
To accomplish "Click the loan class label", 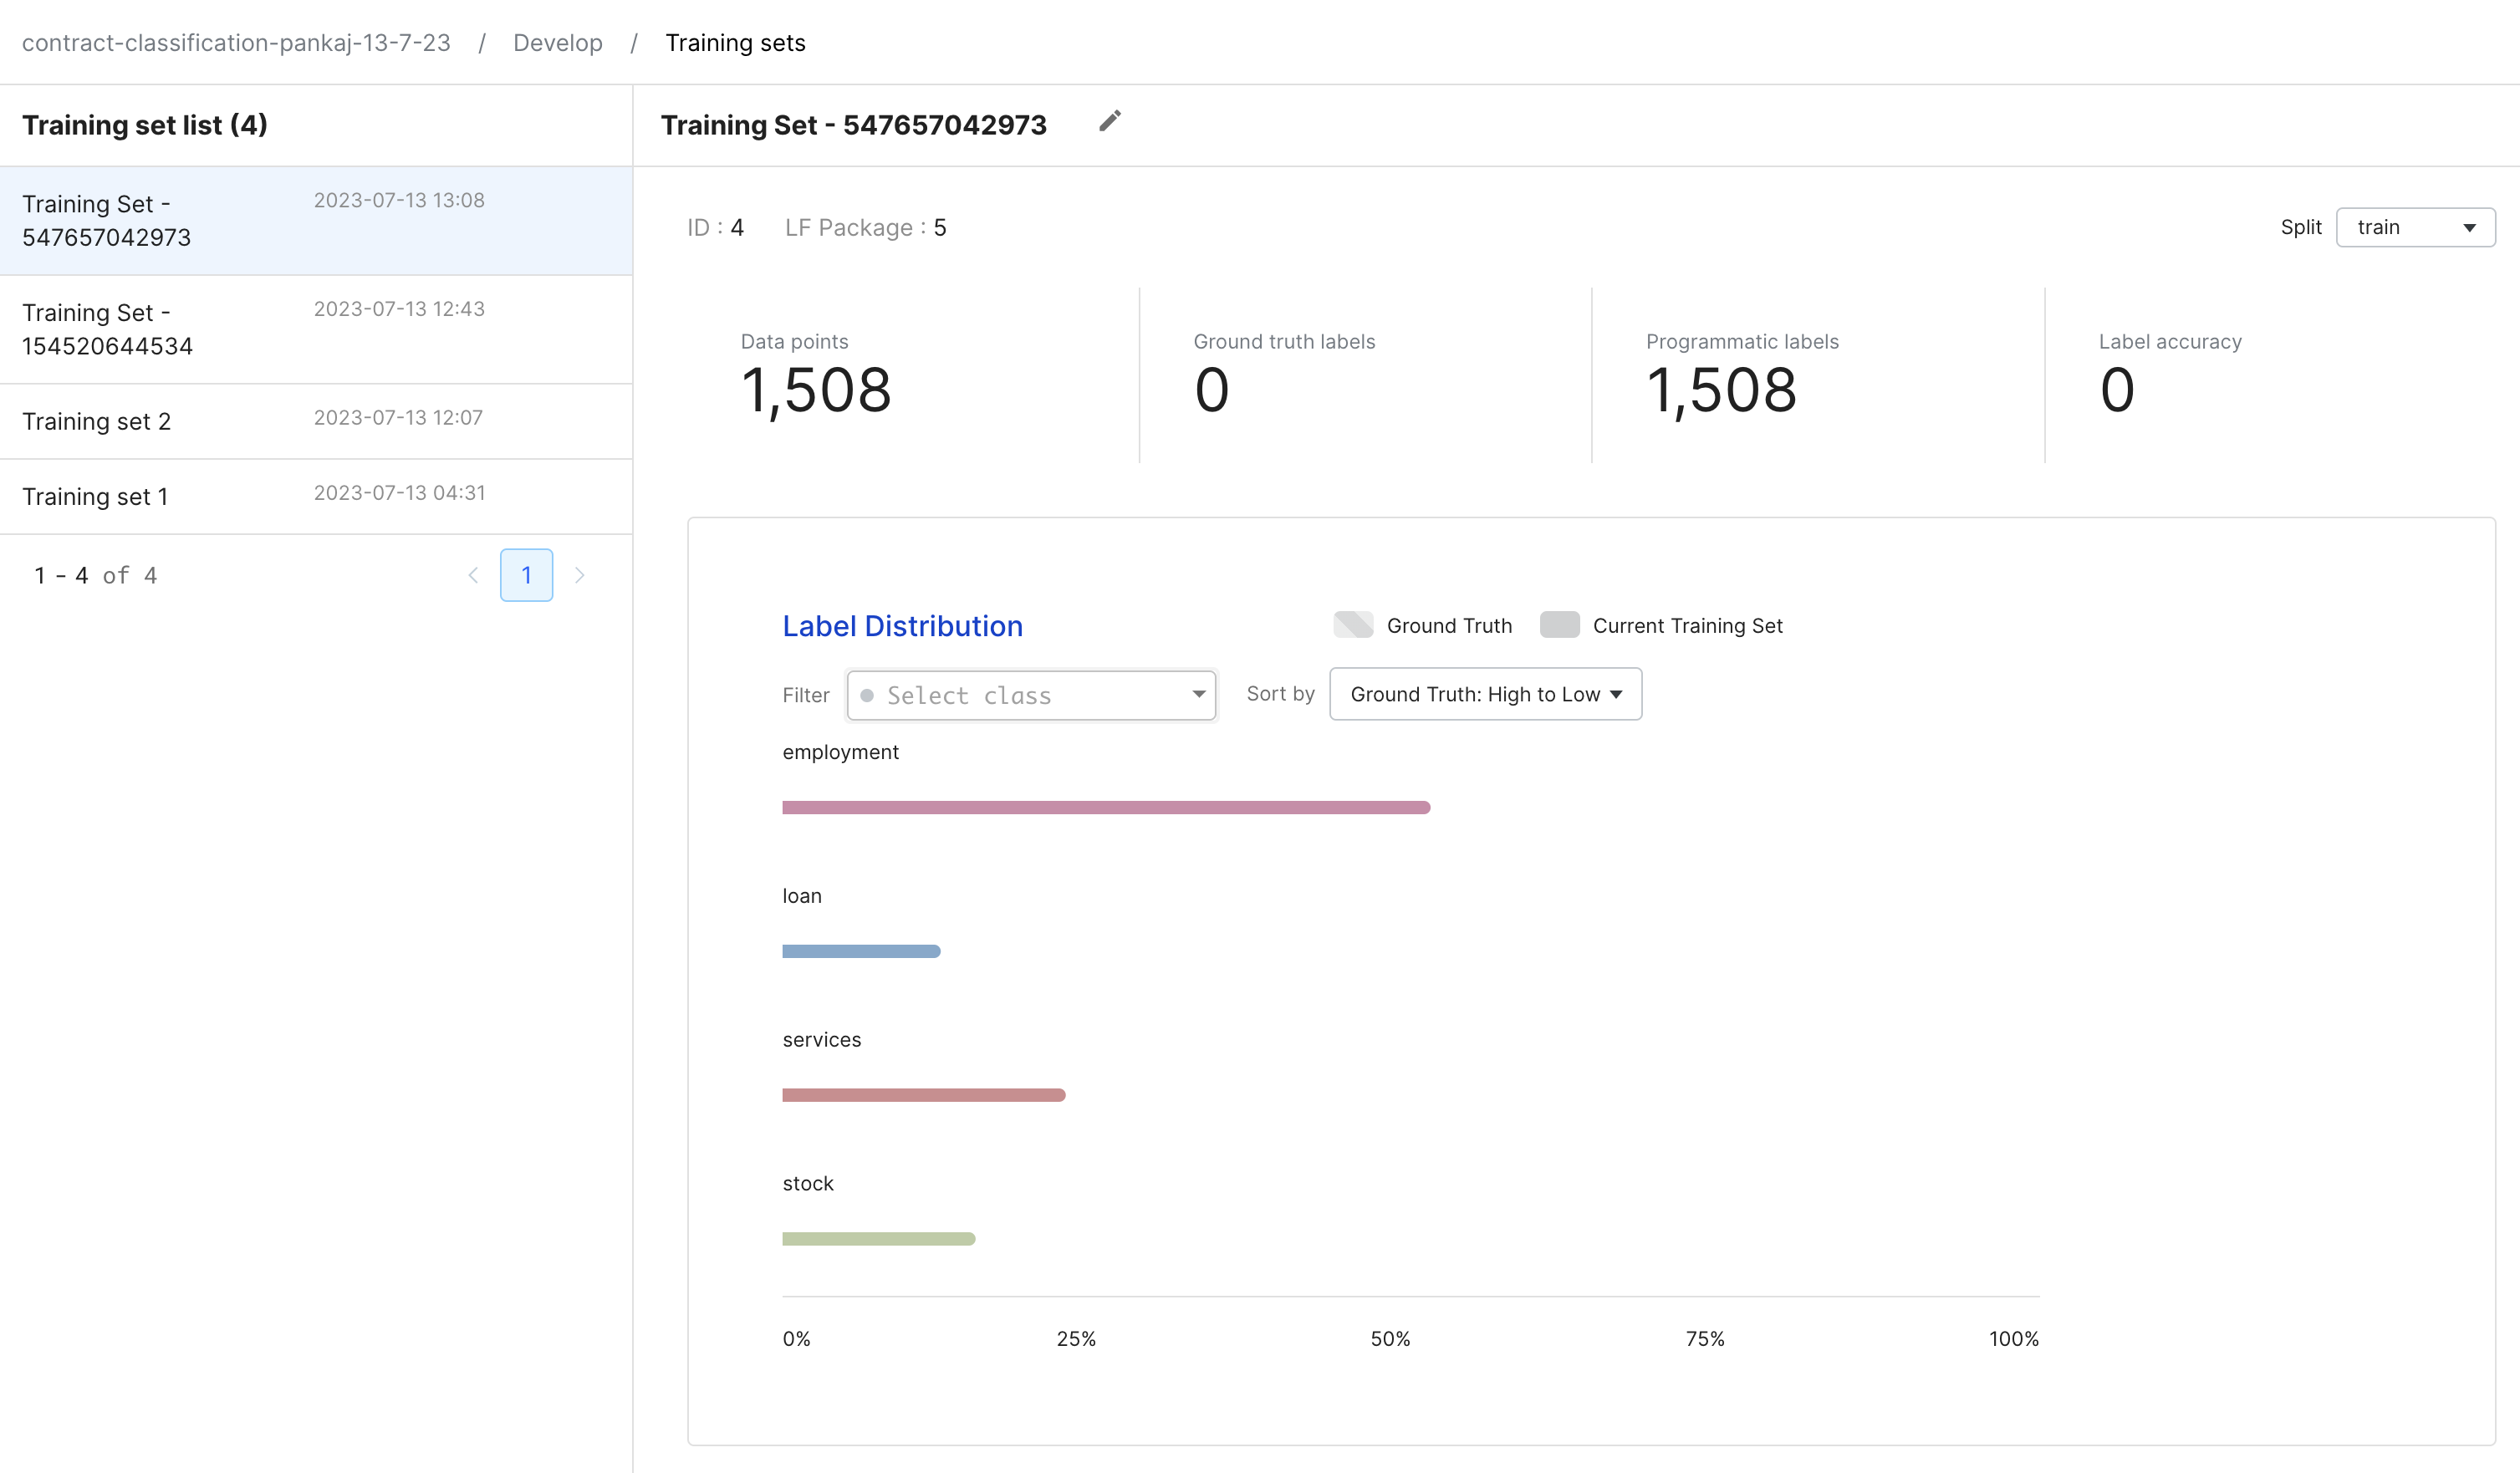I will pos(802,896).
